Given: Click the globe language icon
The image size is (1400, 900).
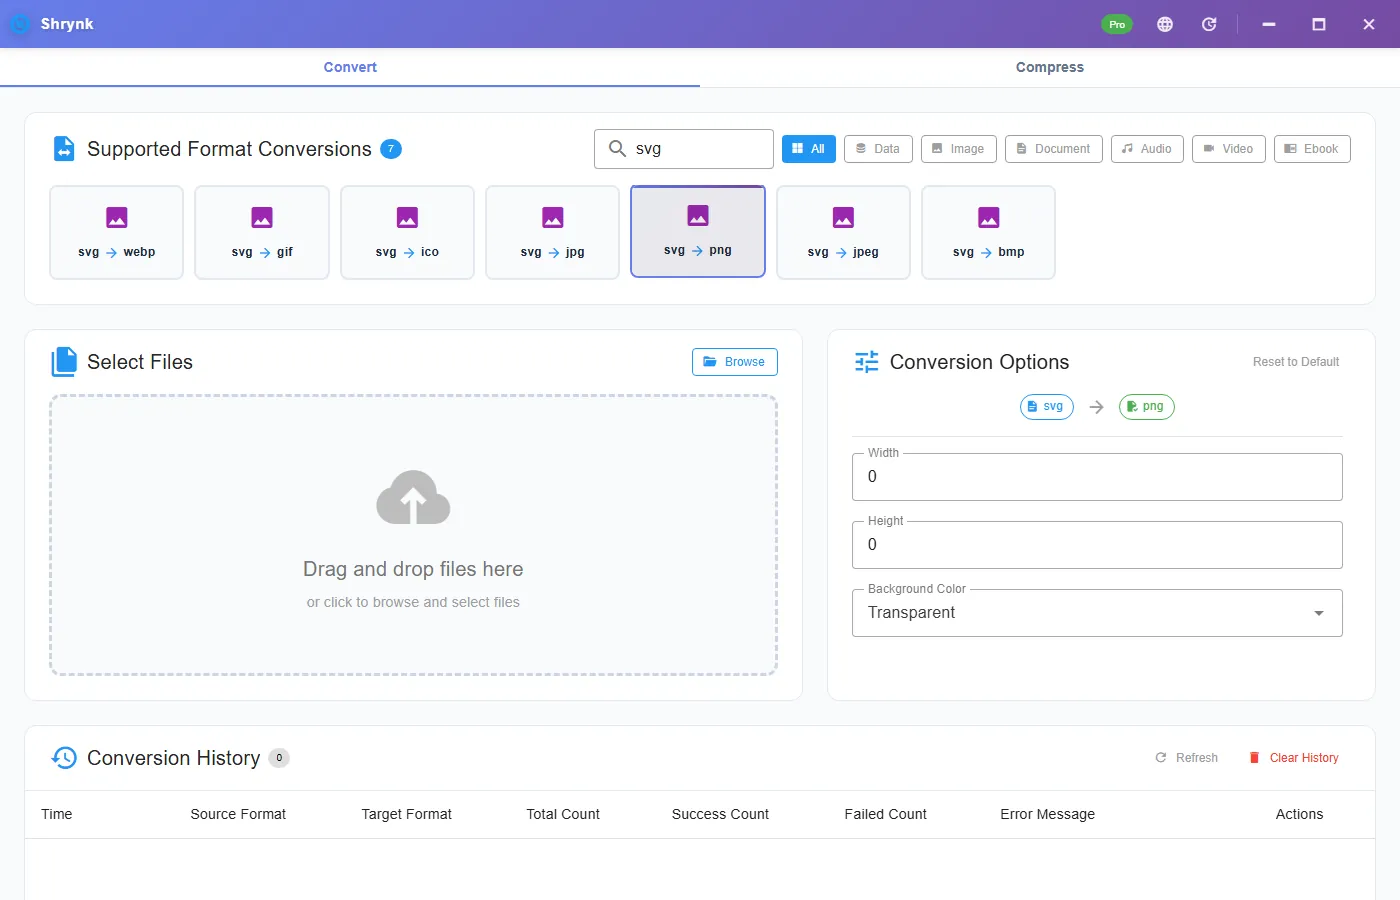Looking at the screenshot, I should (x=1165, y=24).
